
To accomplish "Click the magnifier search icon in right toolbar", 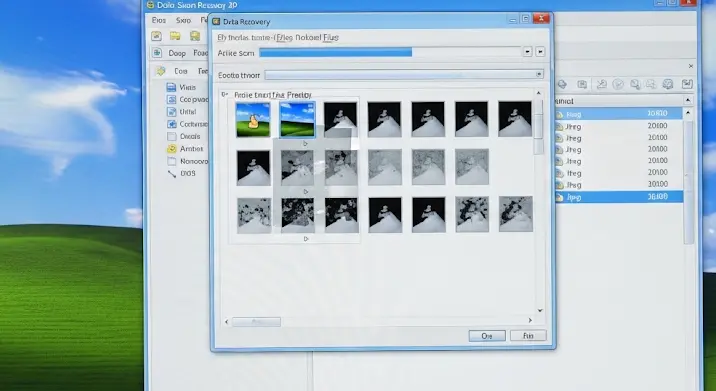I will (x=635, y=84).
